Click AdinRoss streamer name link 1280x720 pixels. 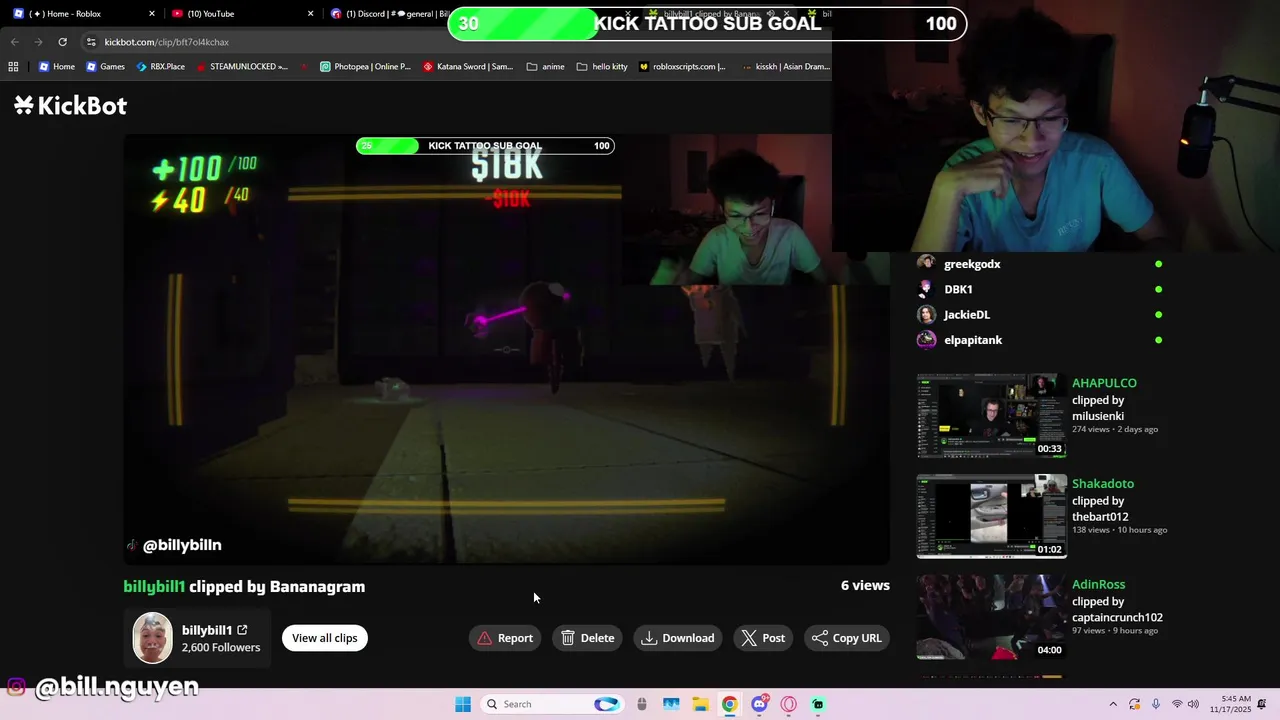tap(1098, 584)
